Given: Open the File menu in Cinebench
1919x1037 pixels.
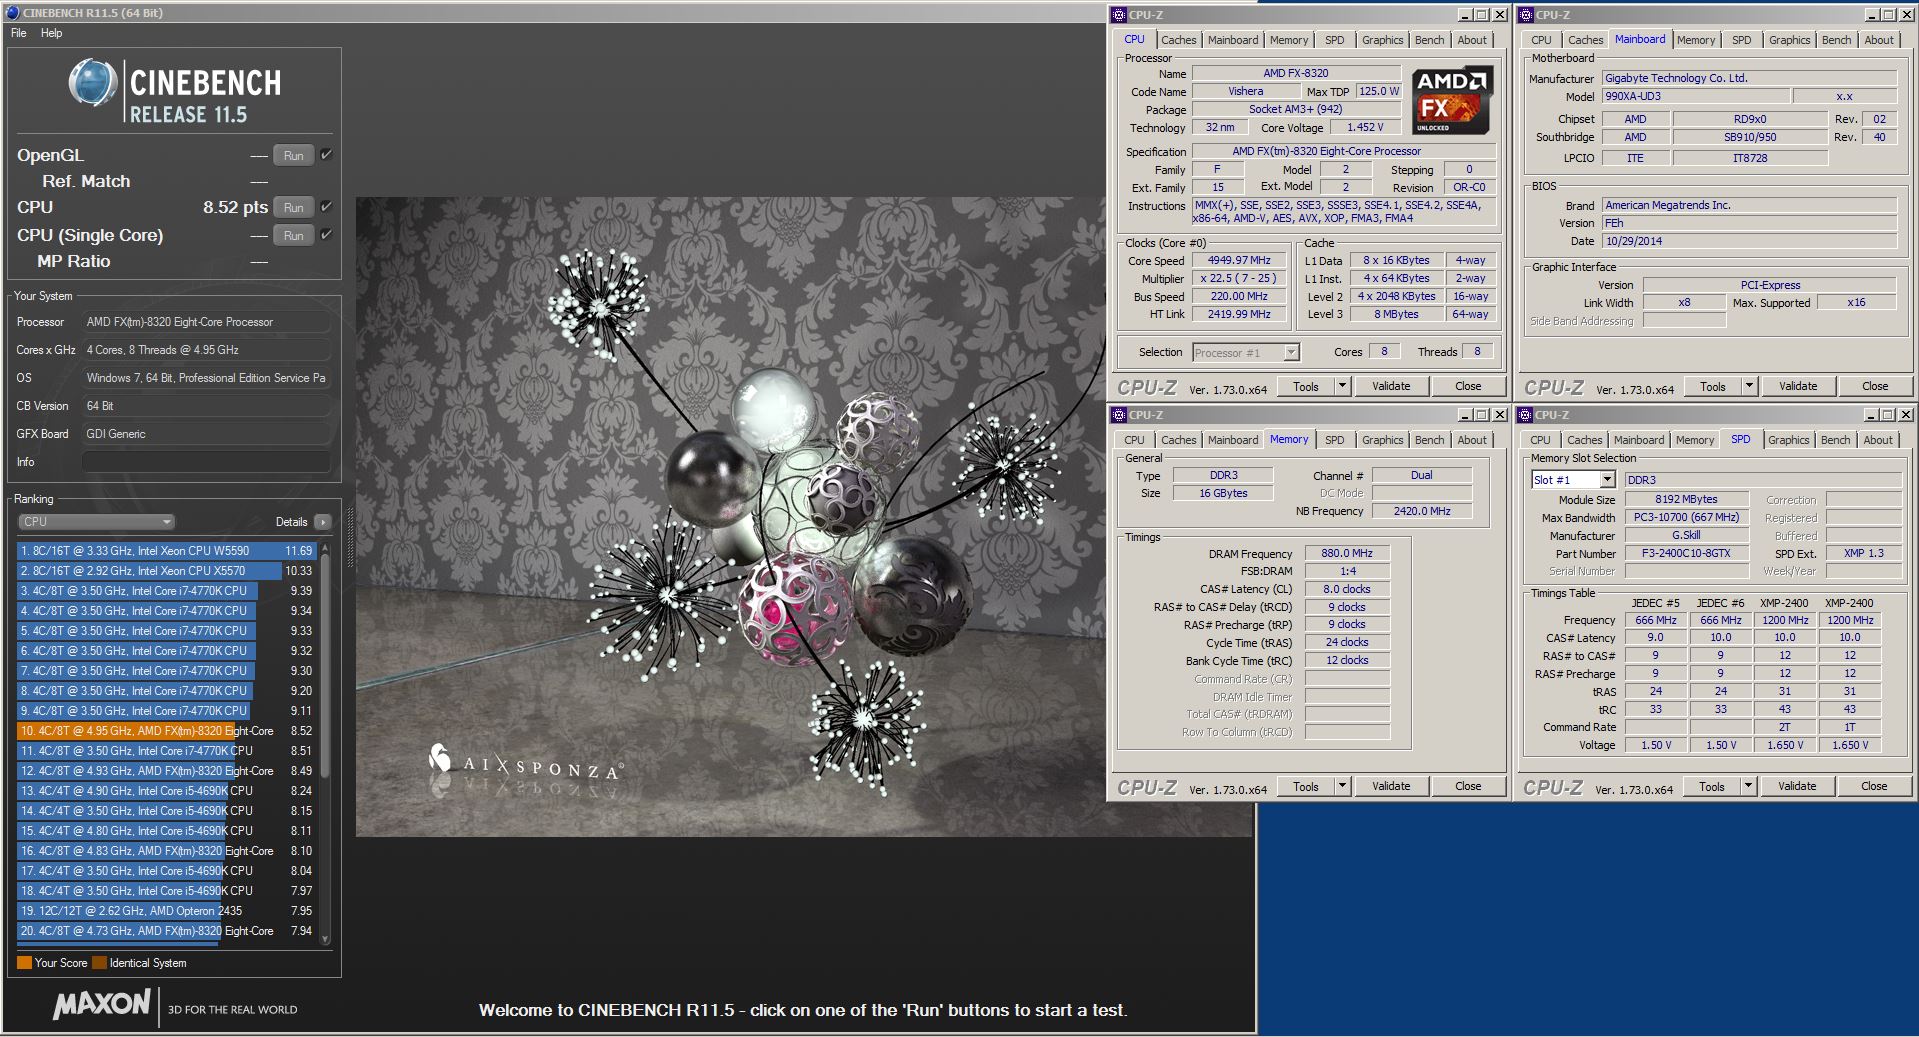Looking at the screenshot, I should click(x=19, y=33).
